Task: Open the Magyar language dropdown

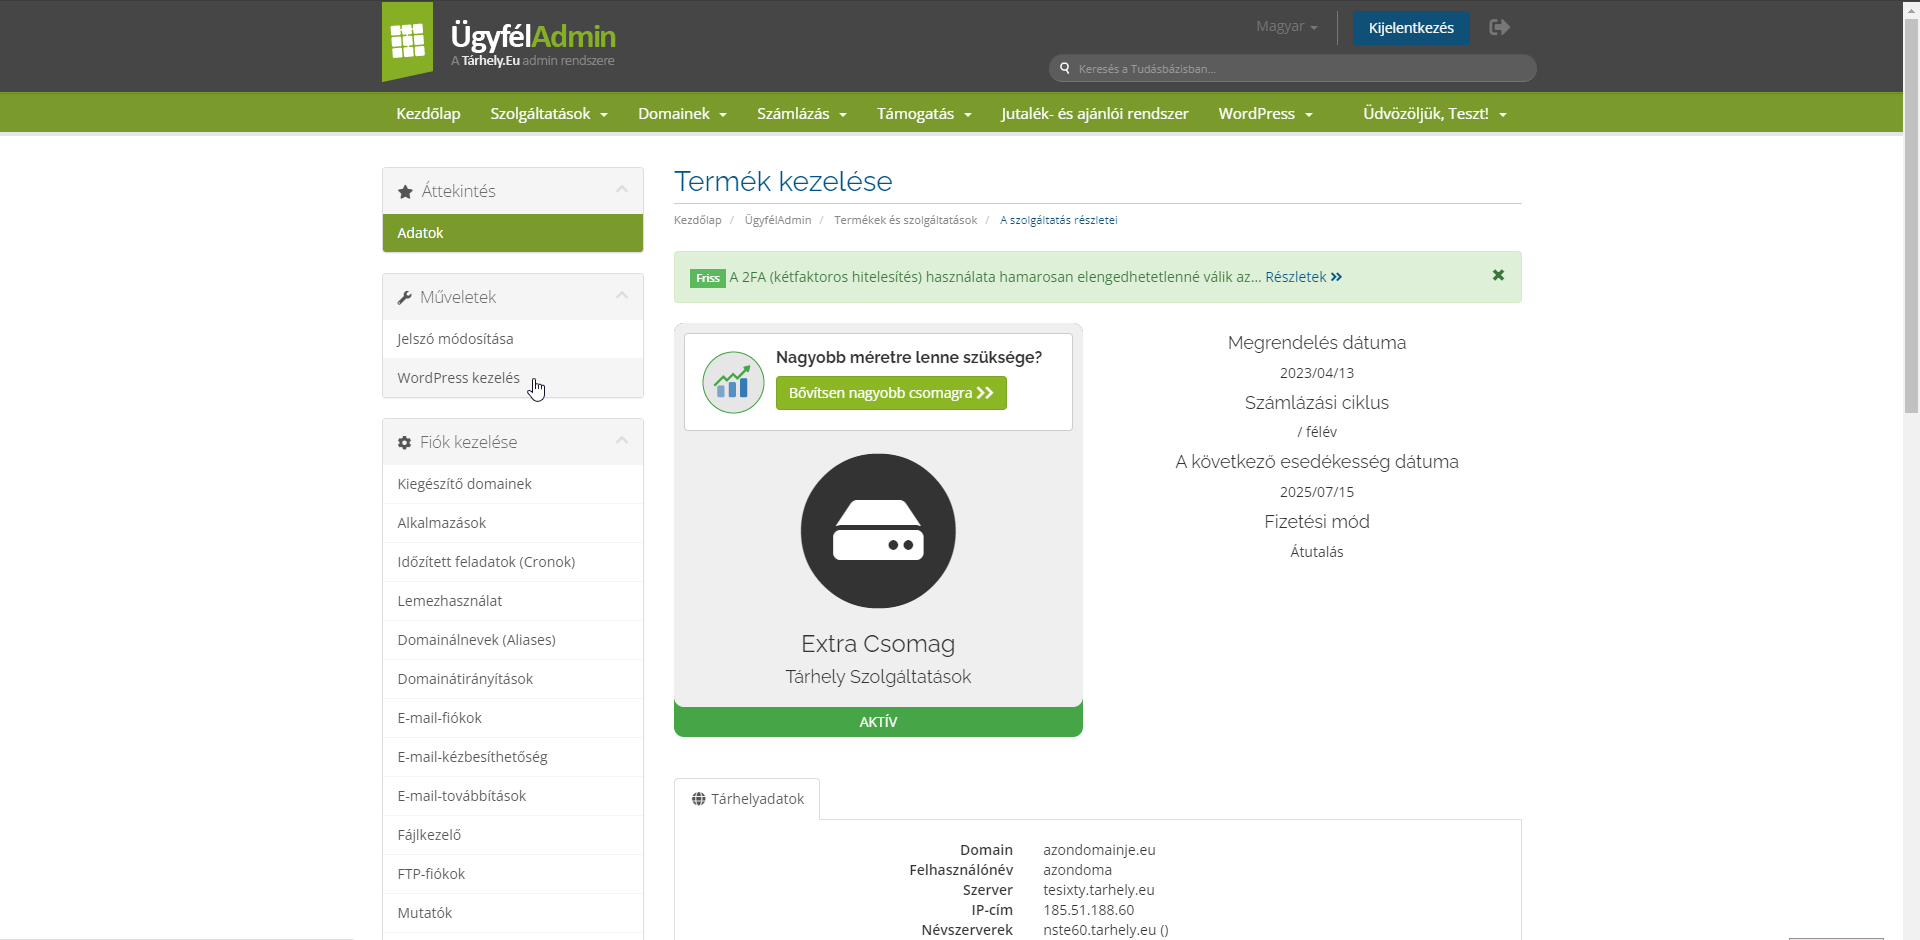Action: pyautogui.click(x=1286, y=27)
